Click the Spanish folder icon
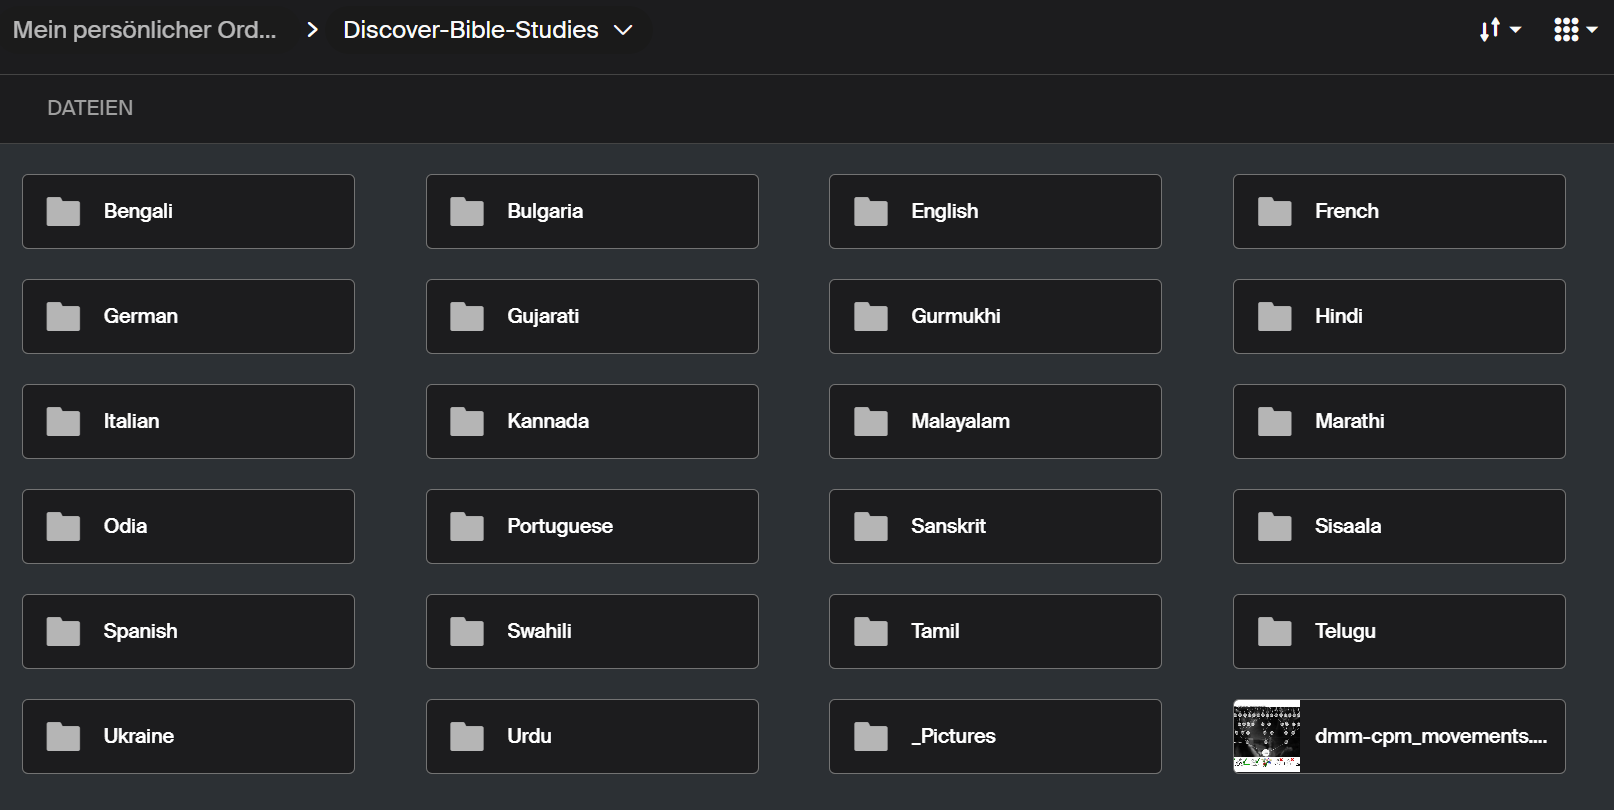 click(x=63, y=631)
